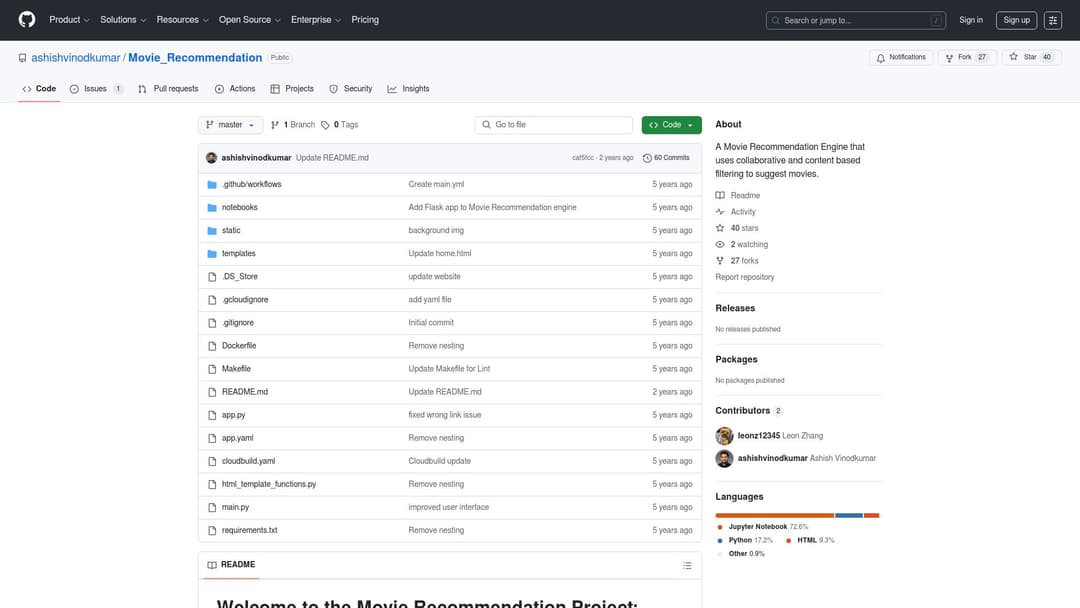Expand the Resources menu
The height and width of the screenshot is (608, 1080).
[183, 20]
